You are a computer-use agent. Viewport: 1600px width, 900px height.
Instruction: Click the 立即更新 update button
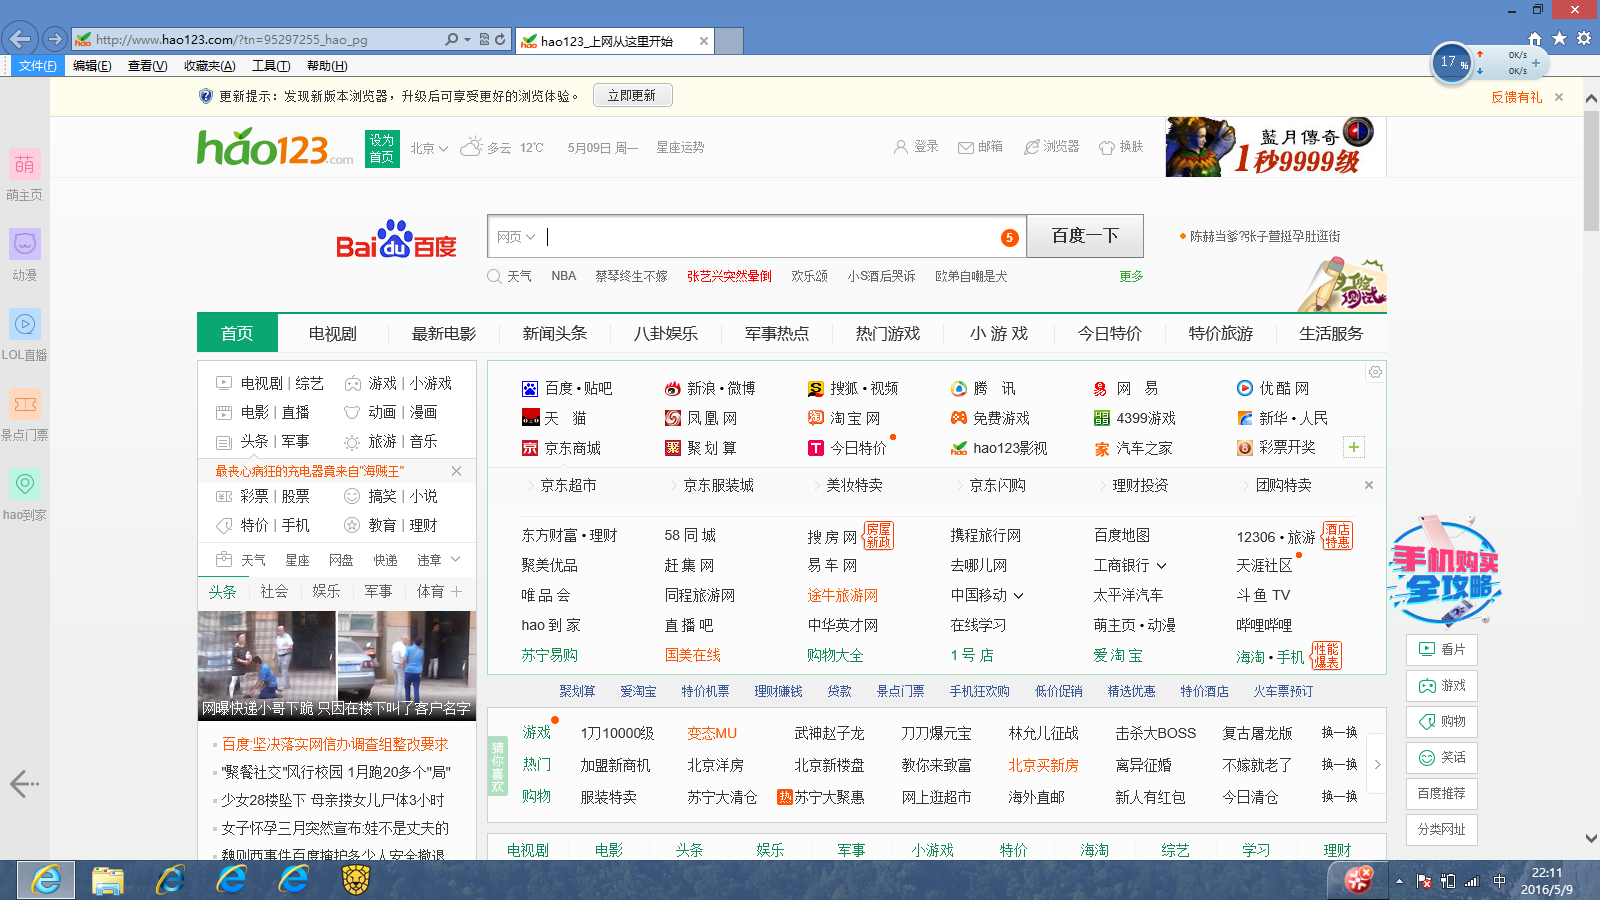click(632, 96)
